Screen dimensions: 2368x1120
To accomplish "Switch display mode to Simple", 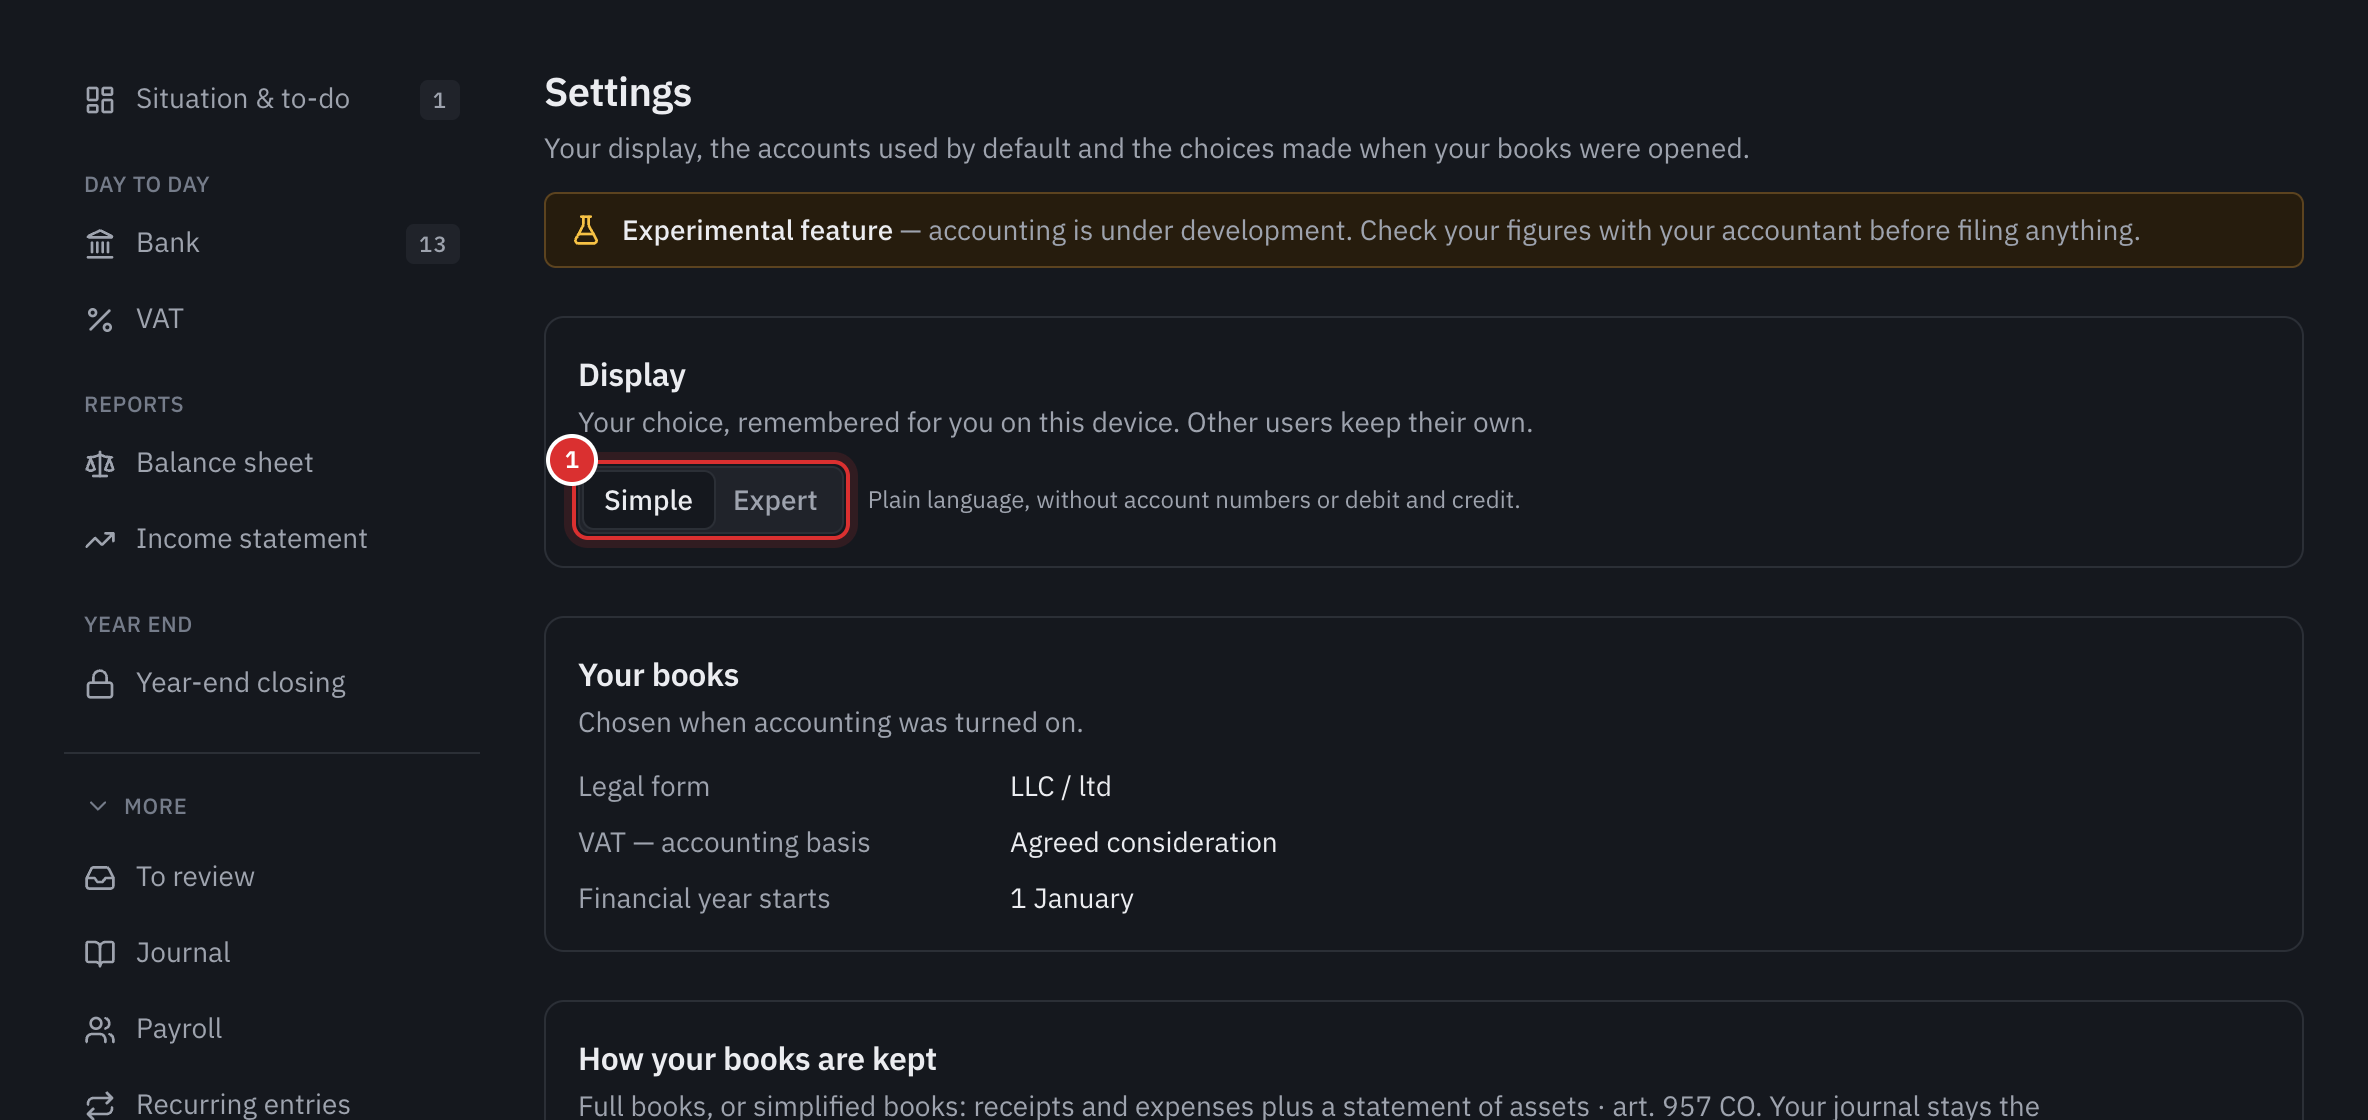I will point(648,500).
